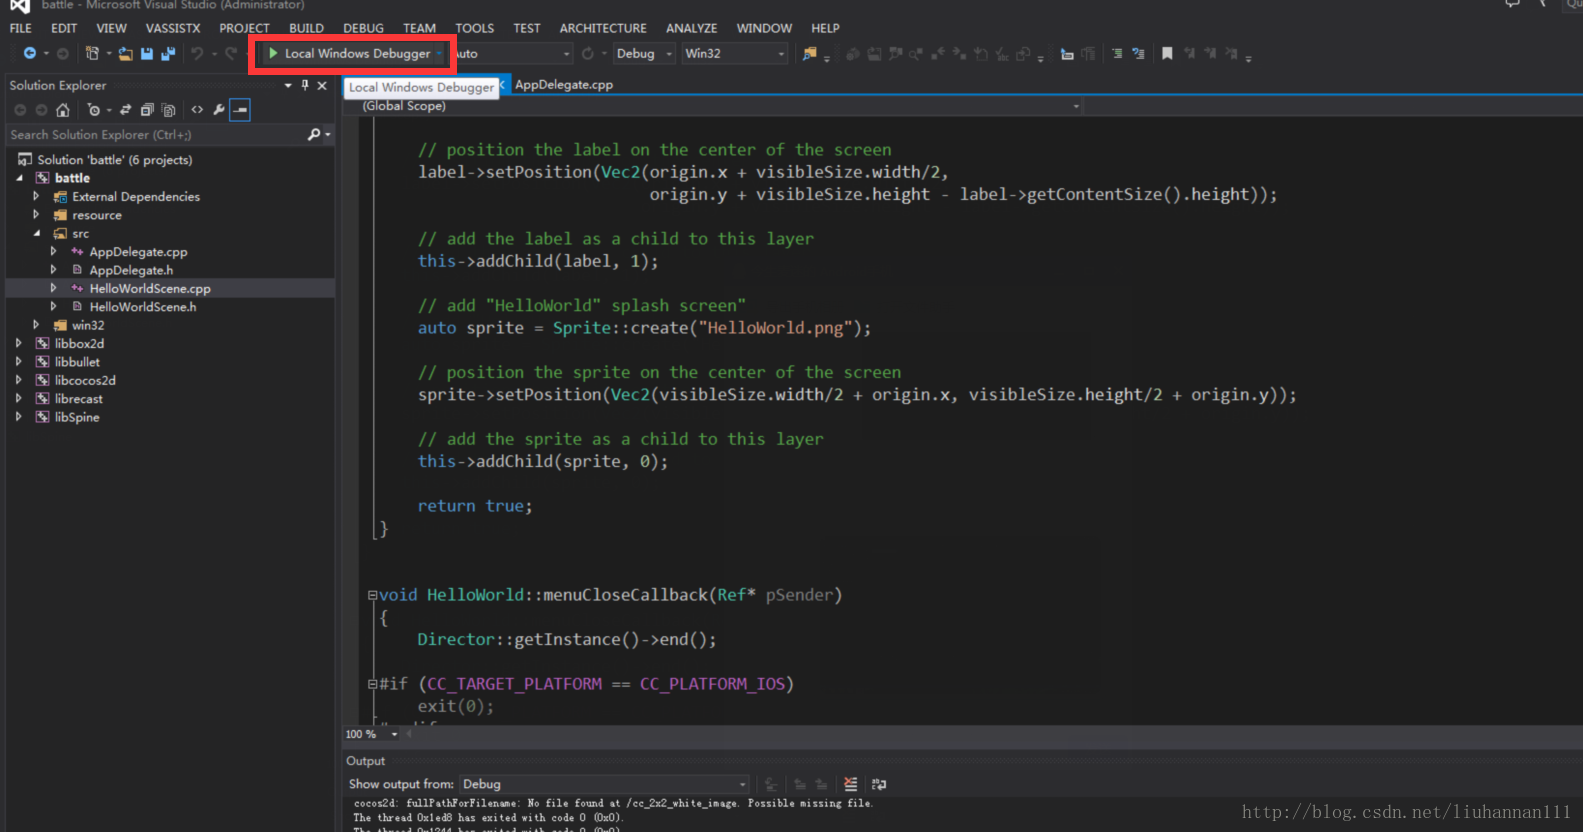
Task: Open the EDIT menu
Action: 64,28
